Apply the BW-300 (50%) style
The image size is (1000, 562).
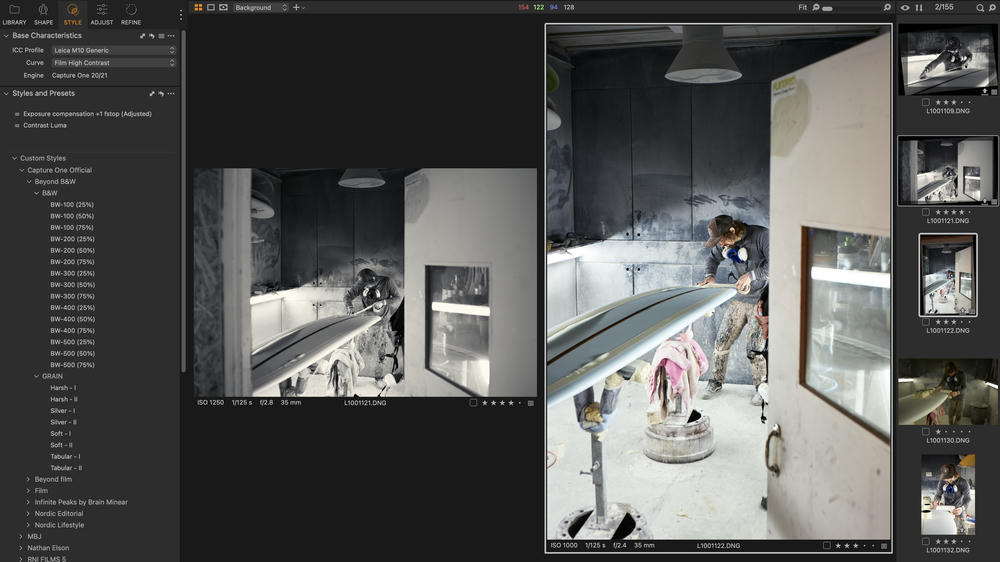point(72,285)
